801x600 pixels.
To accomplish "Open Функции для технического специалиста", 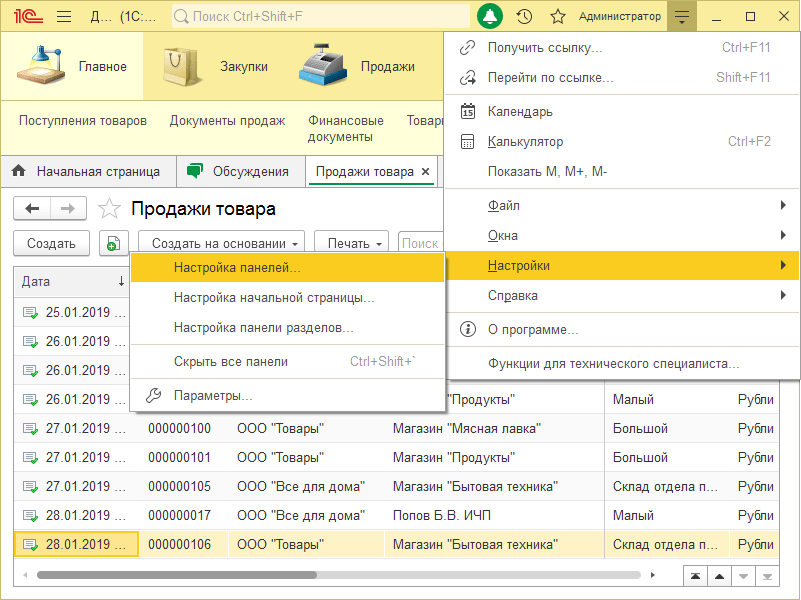I will click(622, 364).
